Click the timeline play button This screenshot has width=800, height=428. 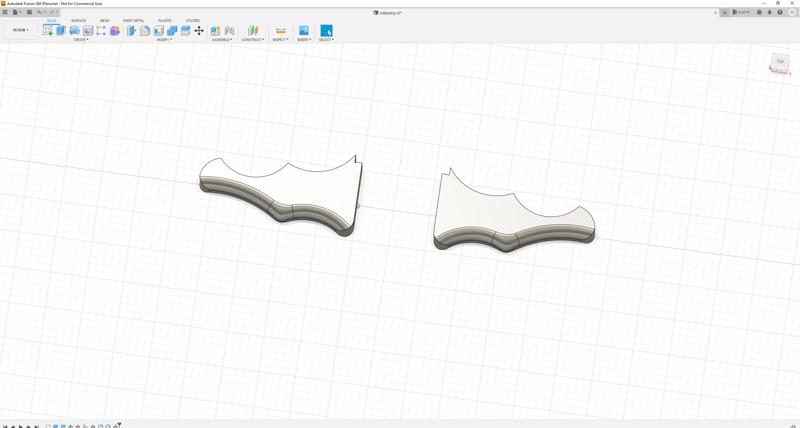point(21,425)
